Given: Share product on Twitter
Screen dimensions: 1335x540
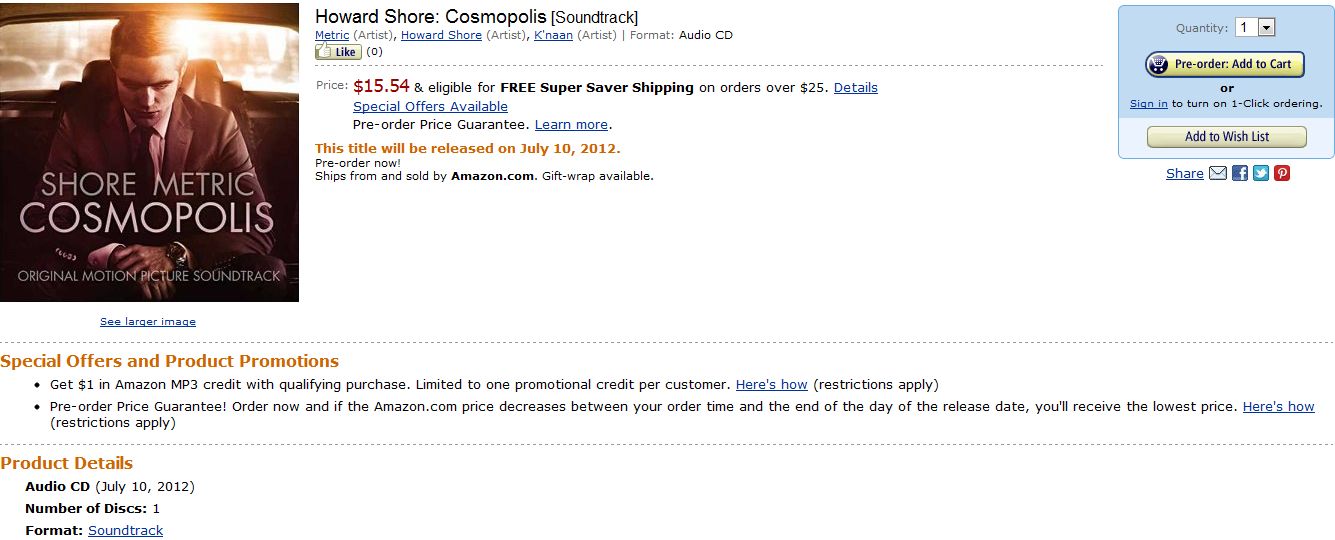Looking at the screenshot, I should click(1261, 173).
